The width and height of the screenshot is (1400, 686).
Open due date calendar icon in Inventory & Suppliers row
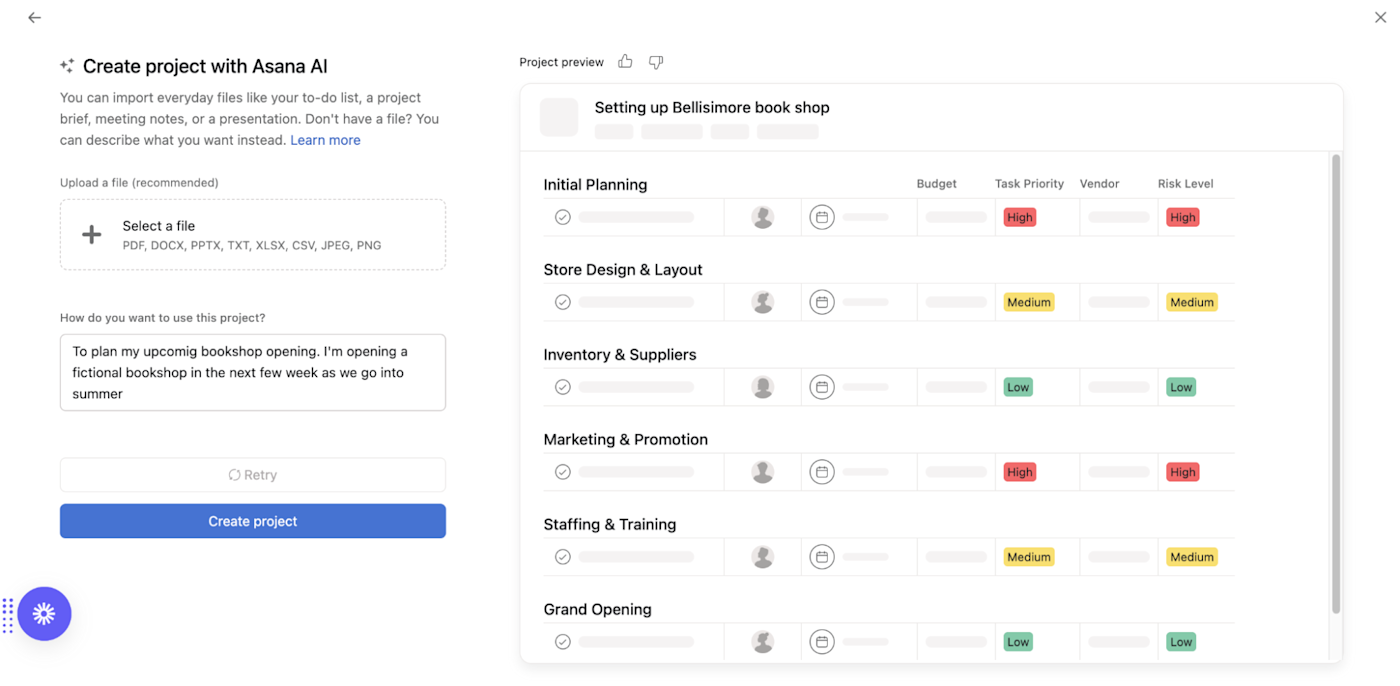pos(822,387)
